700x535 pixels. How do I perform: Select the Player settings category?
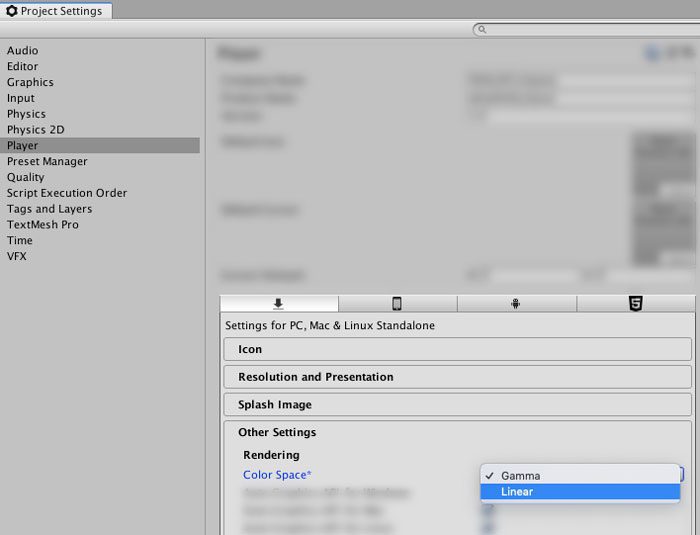[x=100, y=146]
